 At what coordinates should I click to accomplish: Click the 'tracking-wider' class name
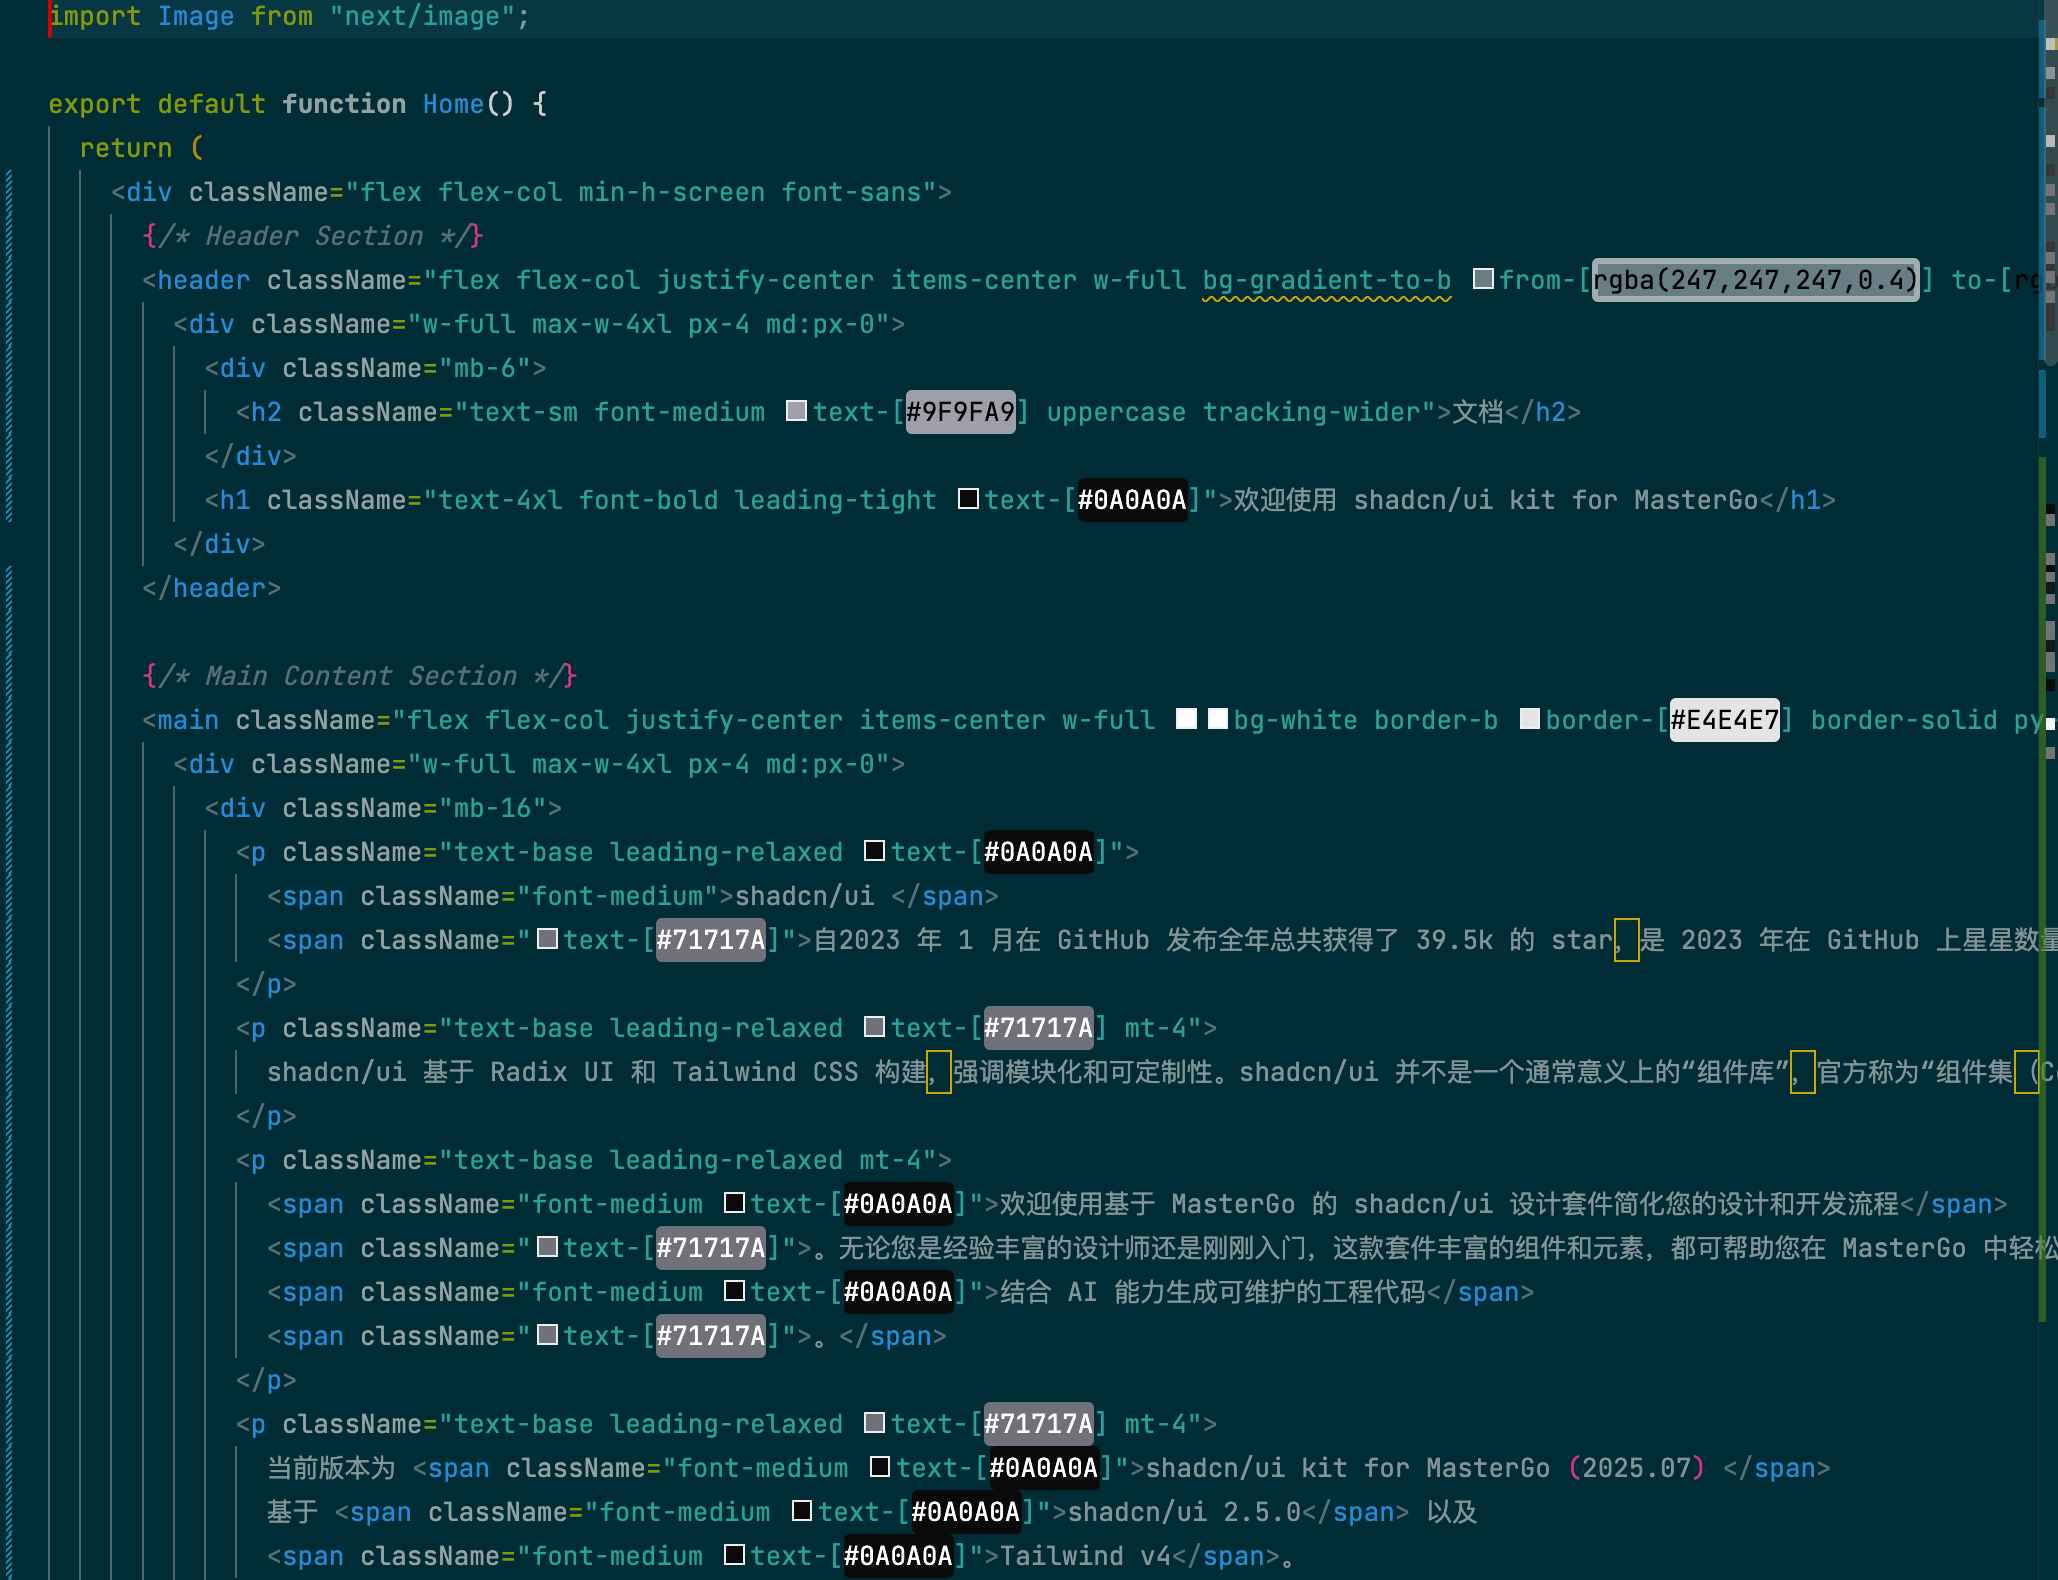coord(1311,412)
